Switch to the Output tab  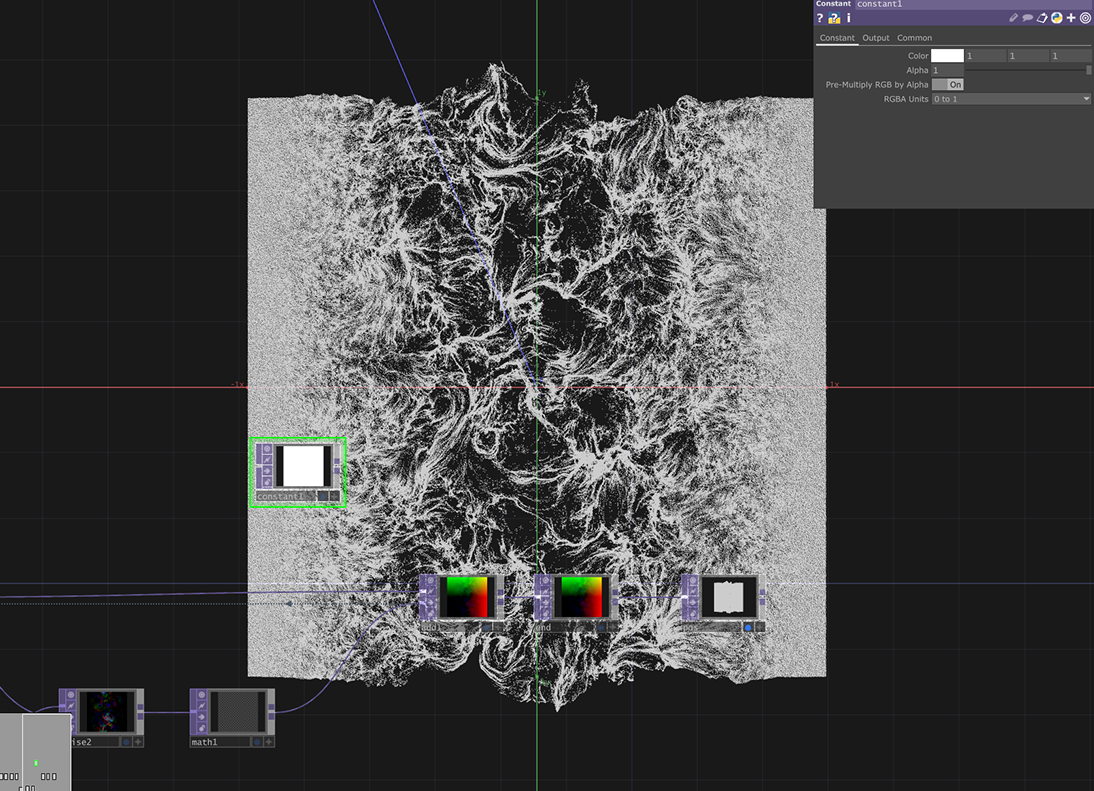(x=876, y=38)
